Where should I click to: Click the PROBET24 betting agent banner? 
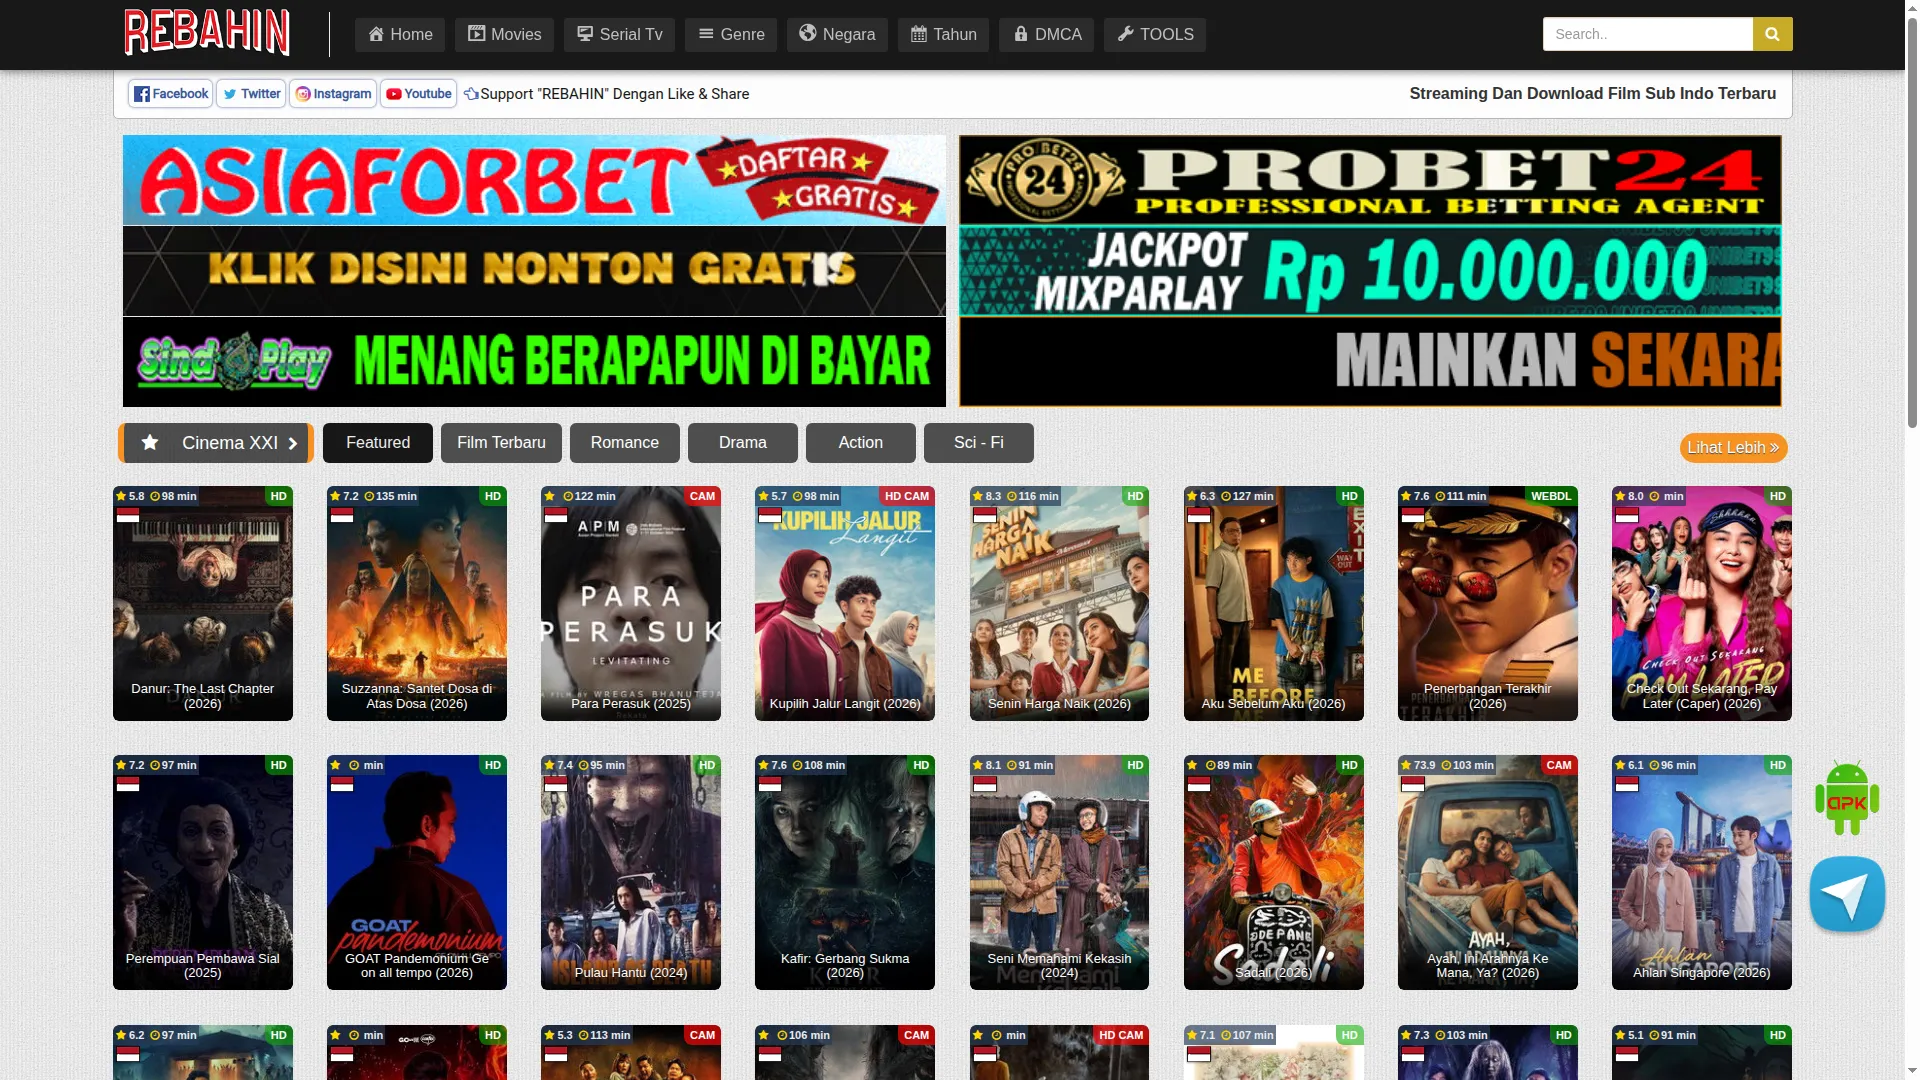pos(1370,180)
